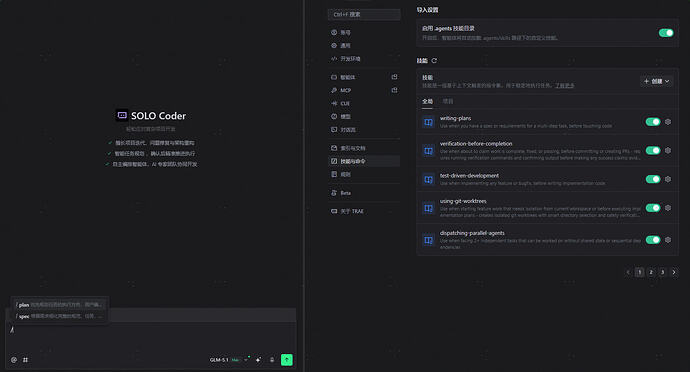Viewport: 690px width, 372px height.
Task: Click the marketplace icon beside MCP
Action: [394, 90]
